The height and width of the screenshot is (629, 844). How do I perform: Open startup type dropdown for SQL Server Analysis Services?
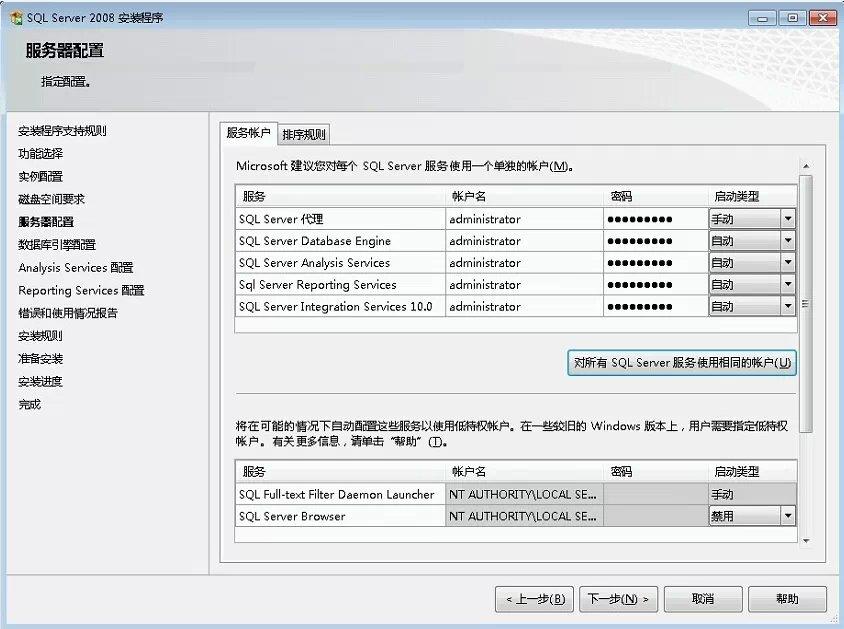(788, 263)
